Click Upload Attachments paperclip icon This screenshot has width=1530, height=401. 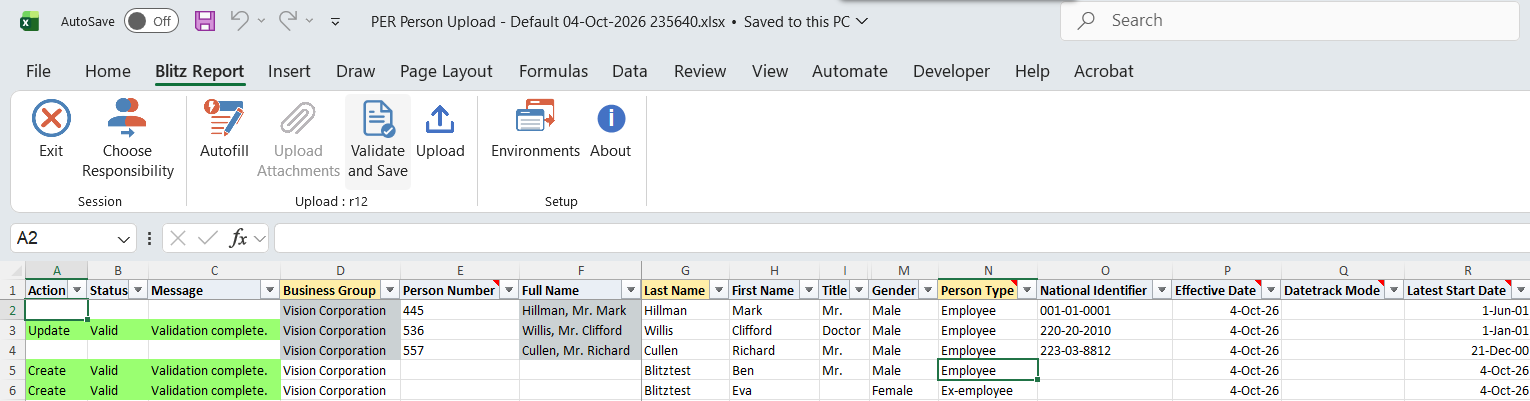pyautogui.click(x=297, y=119)
